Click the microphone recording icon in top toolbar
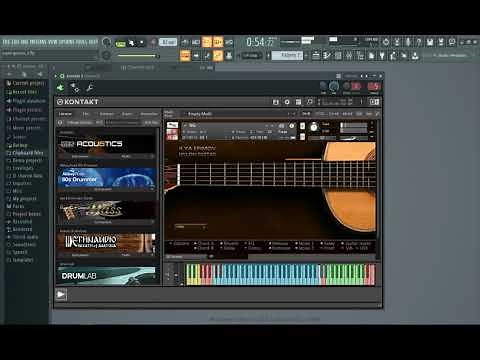The image size is (480, 360). (408, 42)
